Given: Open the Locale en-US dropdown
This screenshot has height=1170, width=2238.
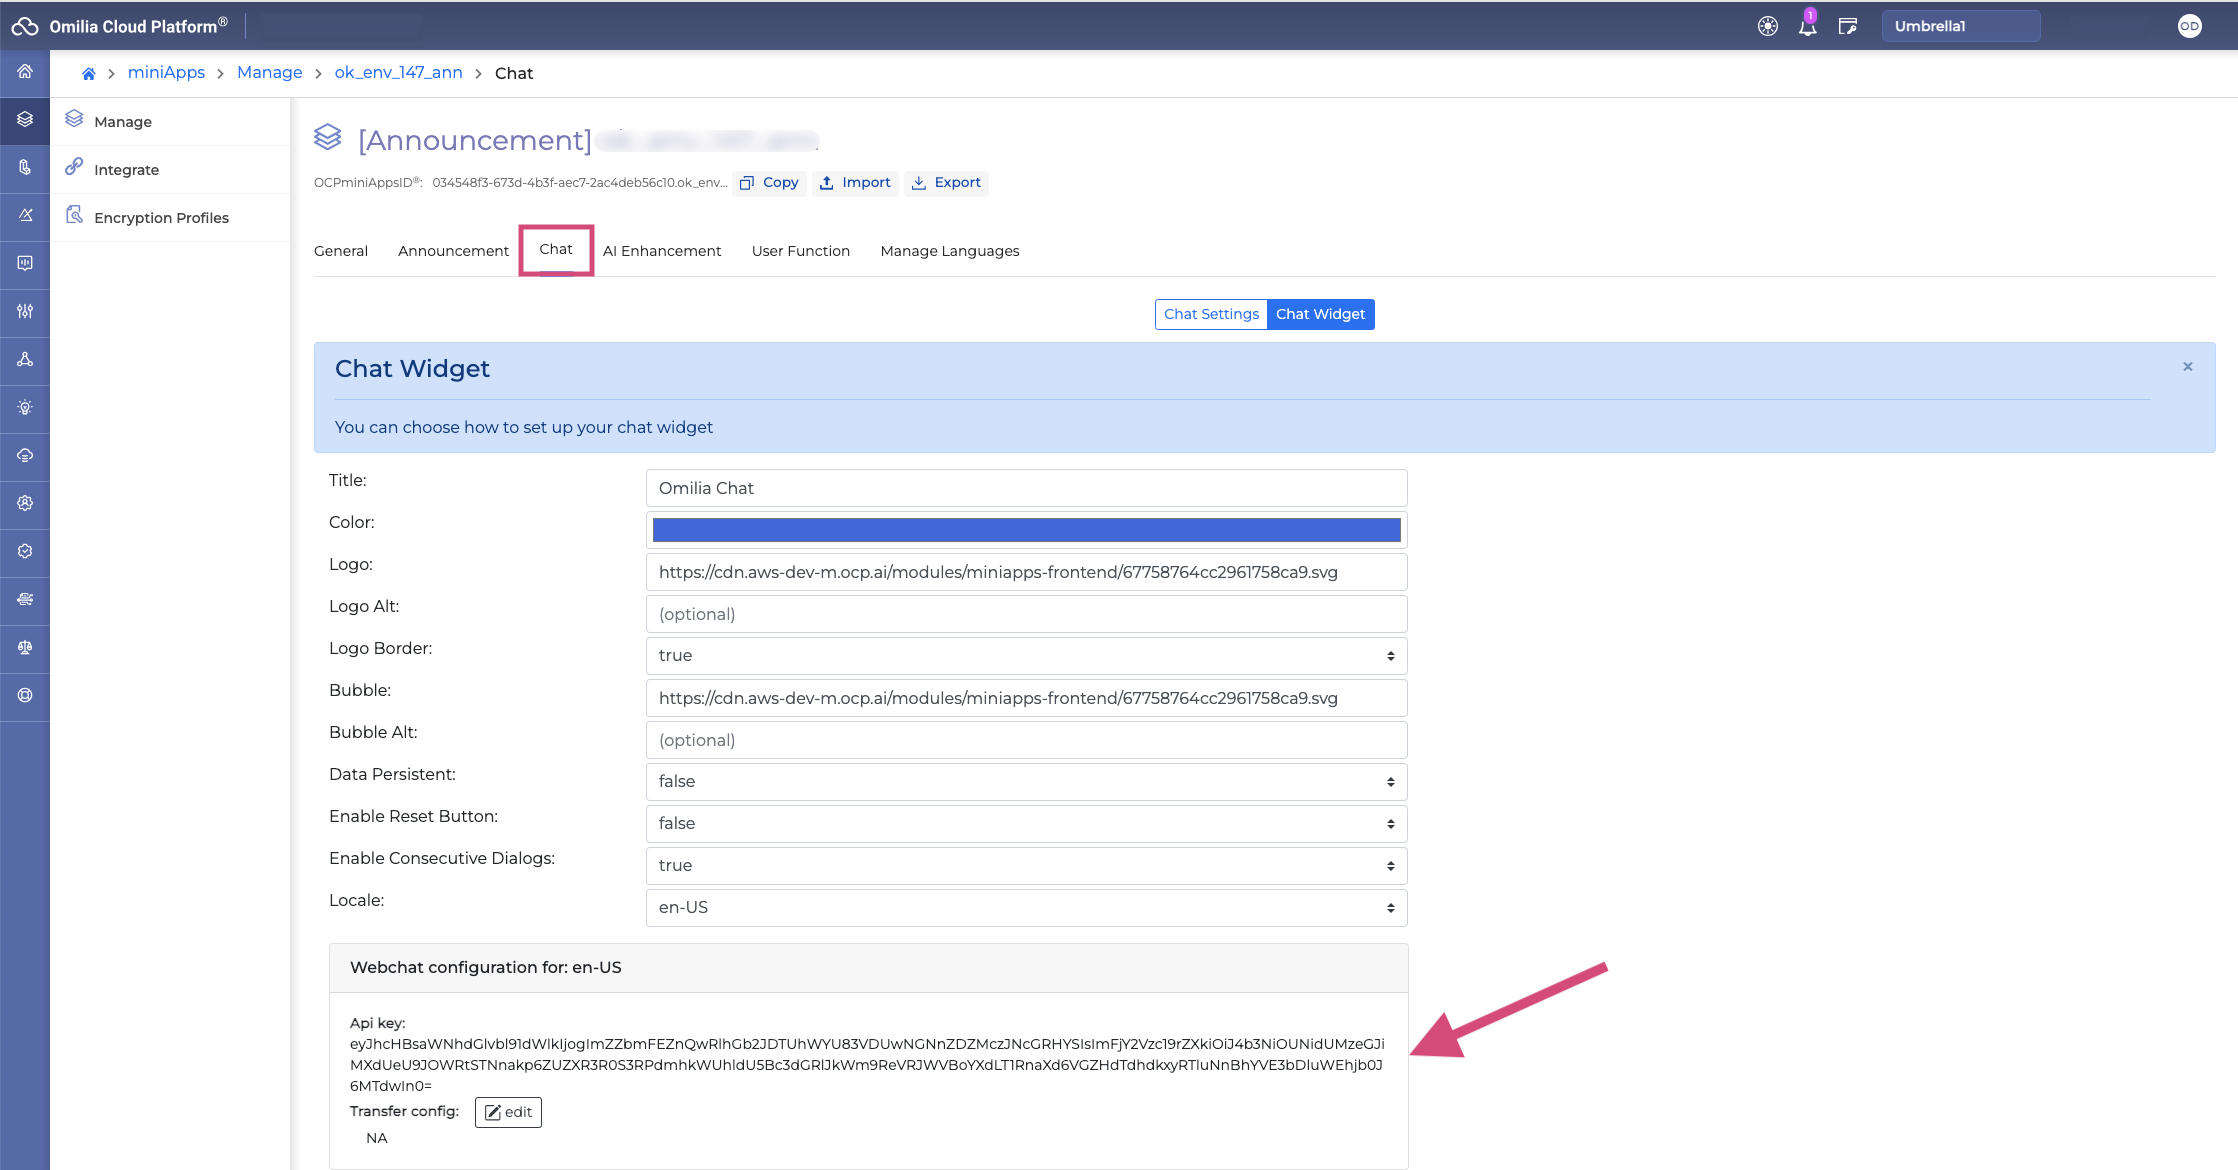Looking at the screenshot, I should 1026,908.
